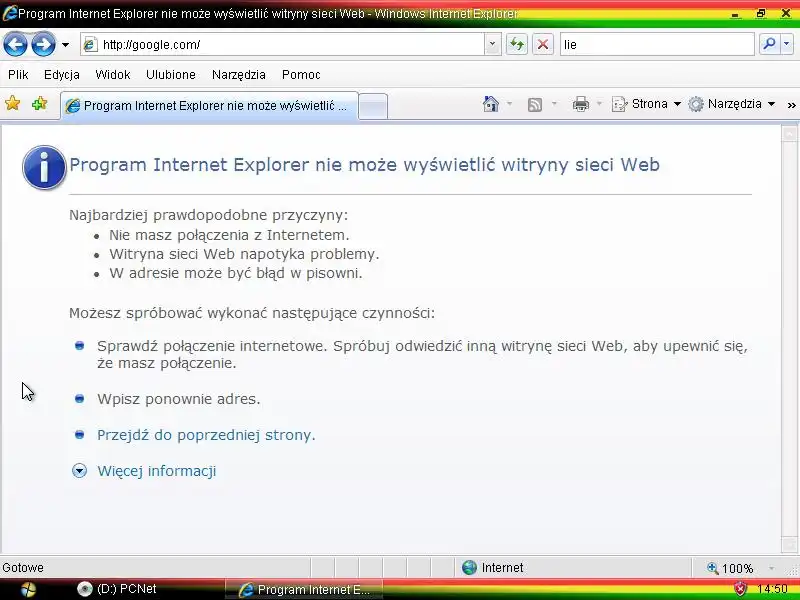Click the red shield security tray icon

click(x=740, y=589)
